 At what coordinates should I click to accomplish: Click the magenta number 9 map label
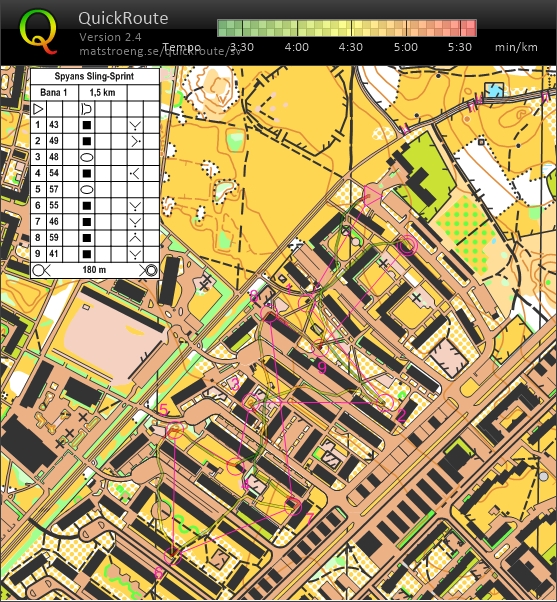[322, 368]
